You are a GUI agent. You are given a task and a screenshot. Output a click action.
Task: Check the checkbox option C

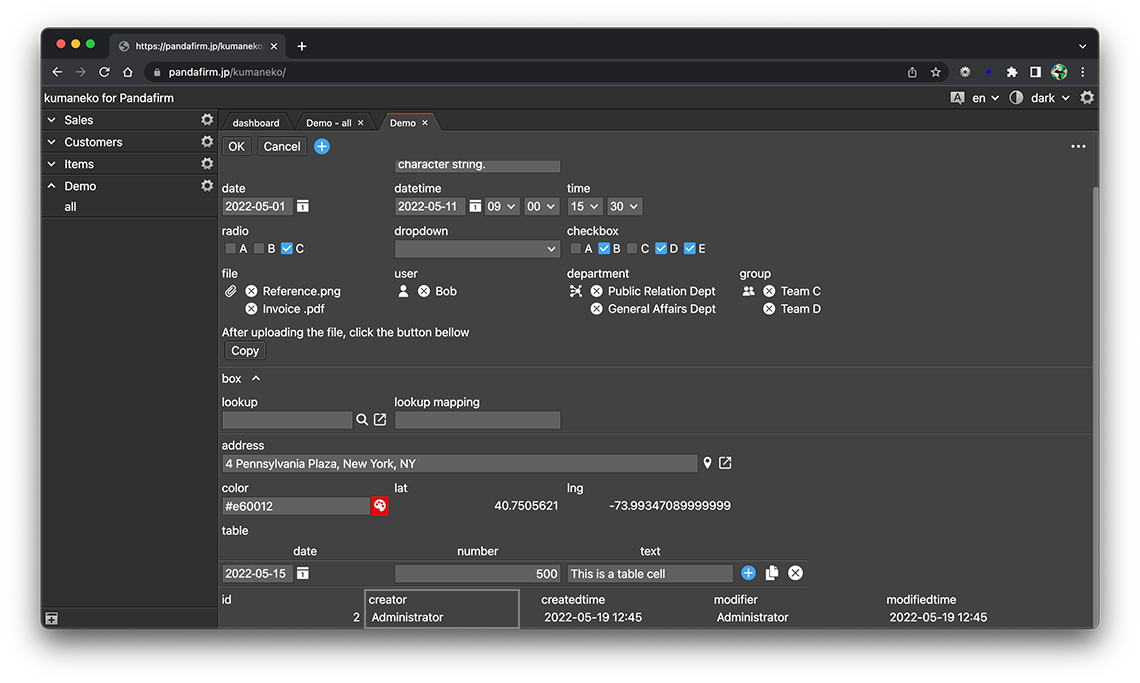tap(632, 249)
